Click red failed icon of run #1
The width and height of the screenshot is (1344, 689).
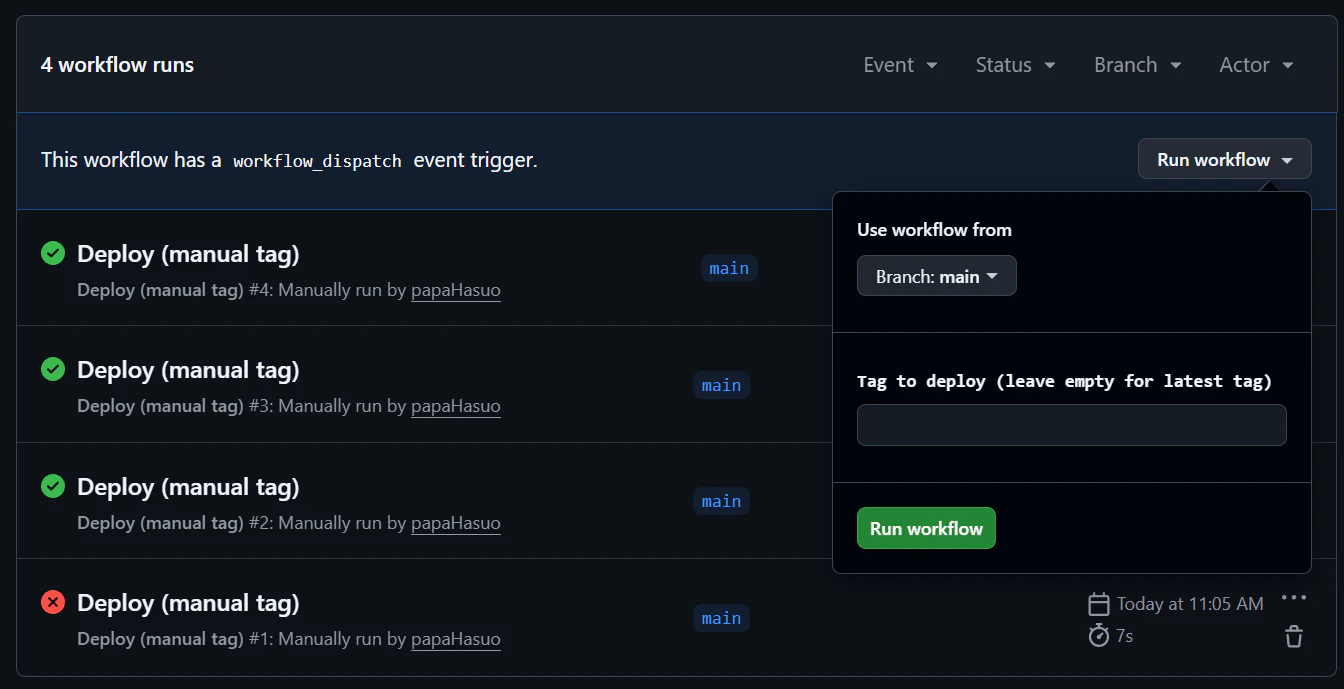click(53, 603)
